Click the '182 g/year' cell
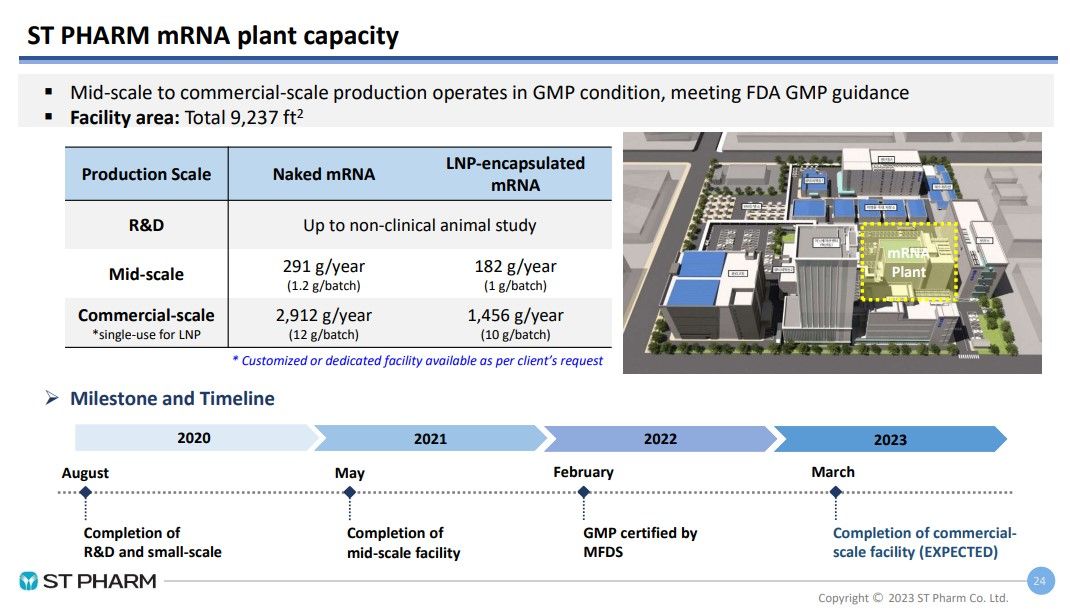 (515, 266)
